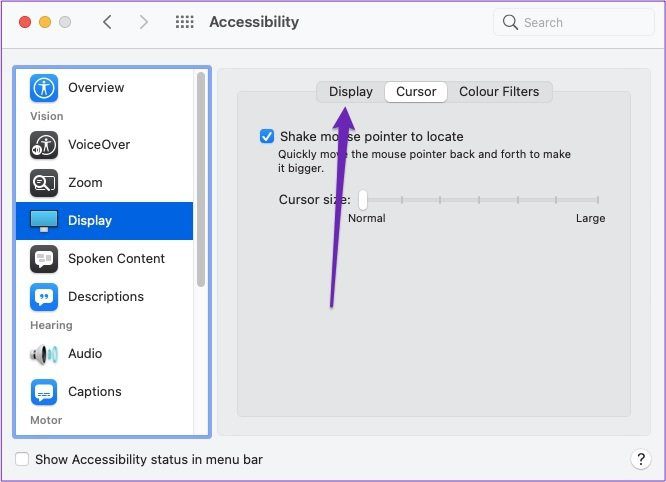Select the Captions icon
Viewport: 666px width, 482px height.
(x=44, y=392)
